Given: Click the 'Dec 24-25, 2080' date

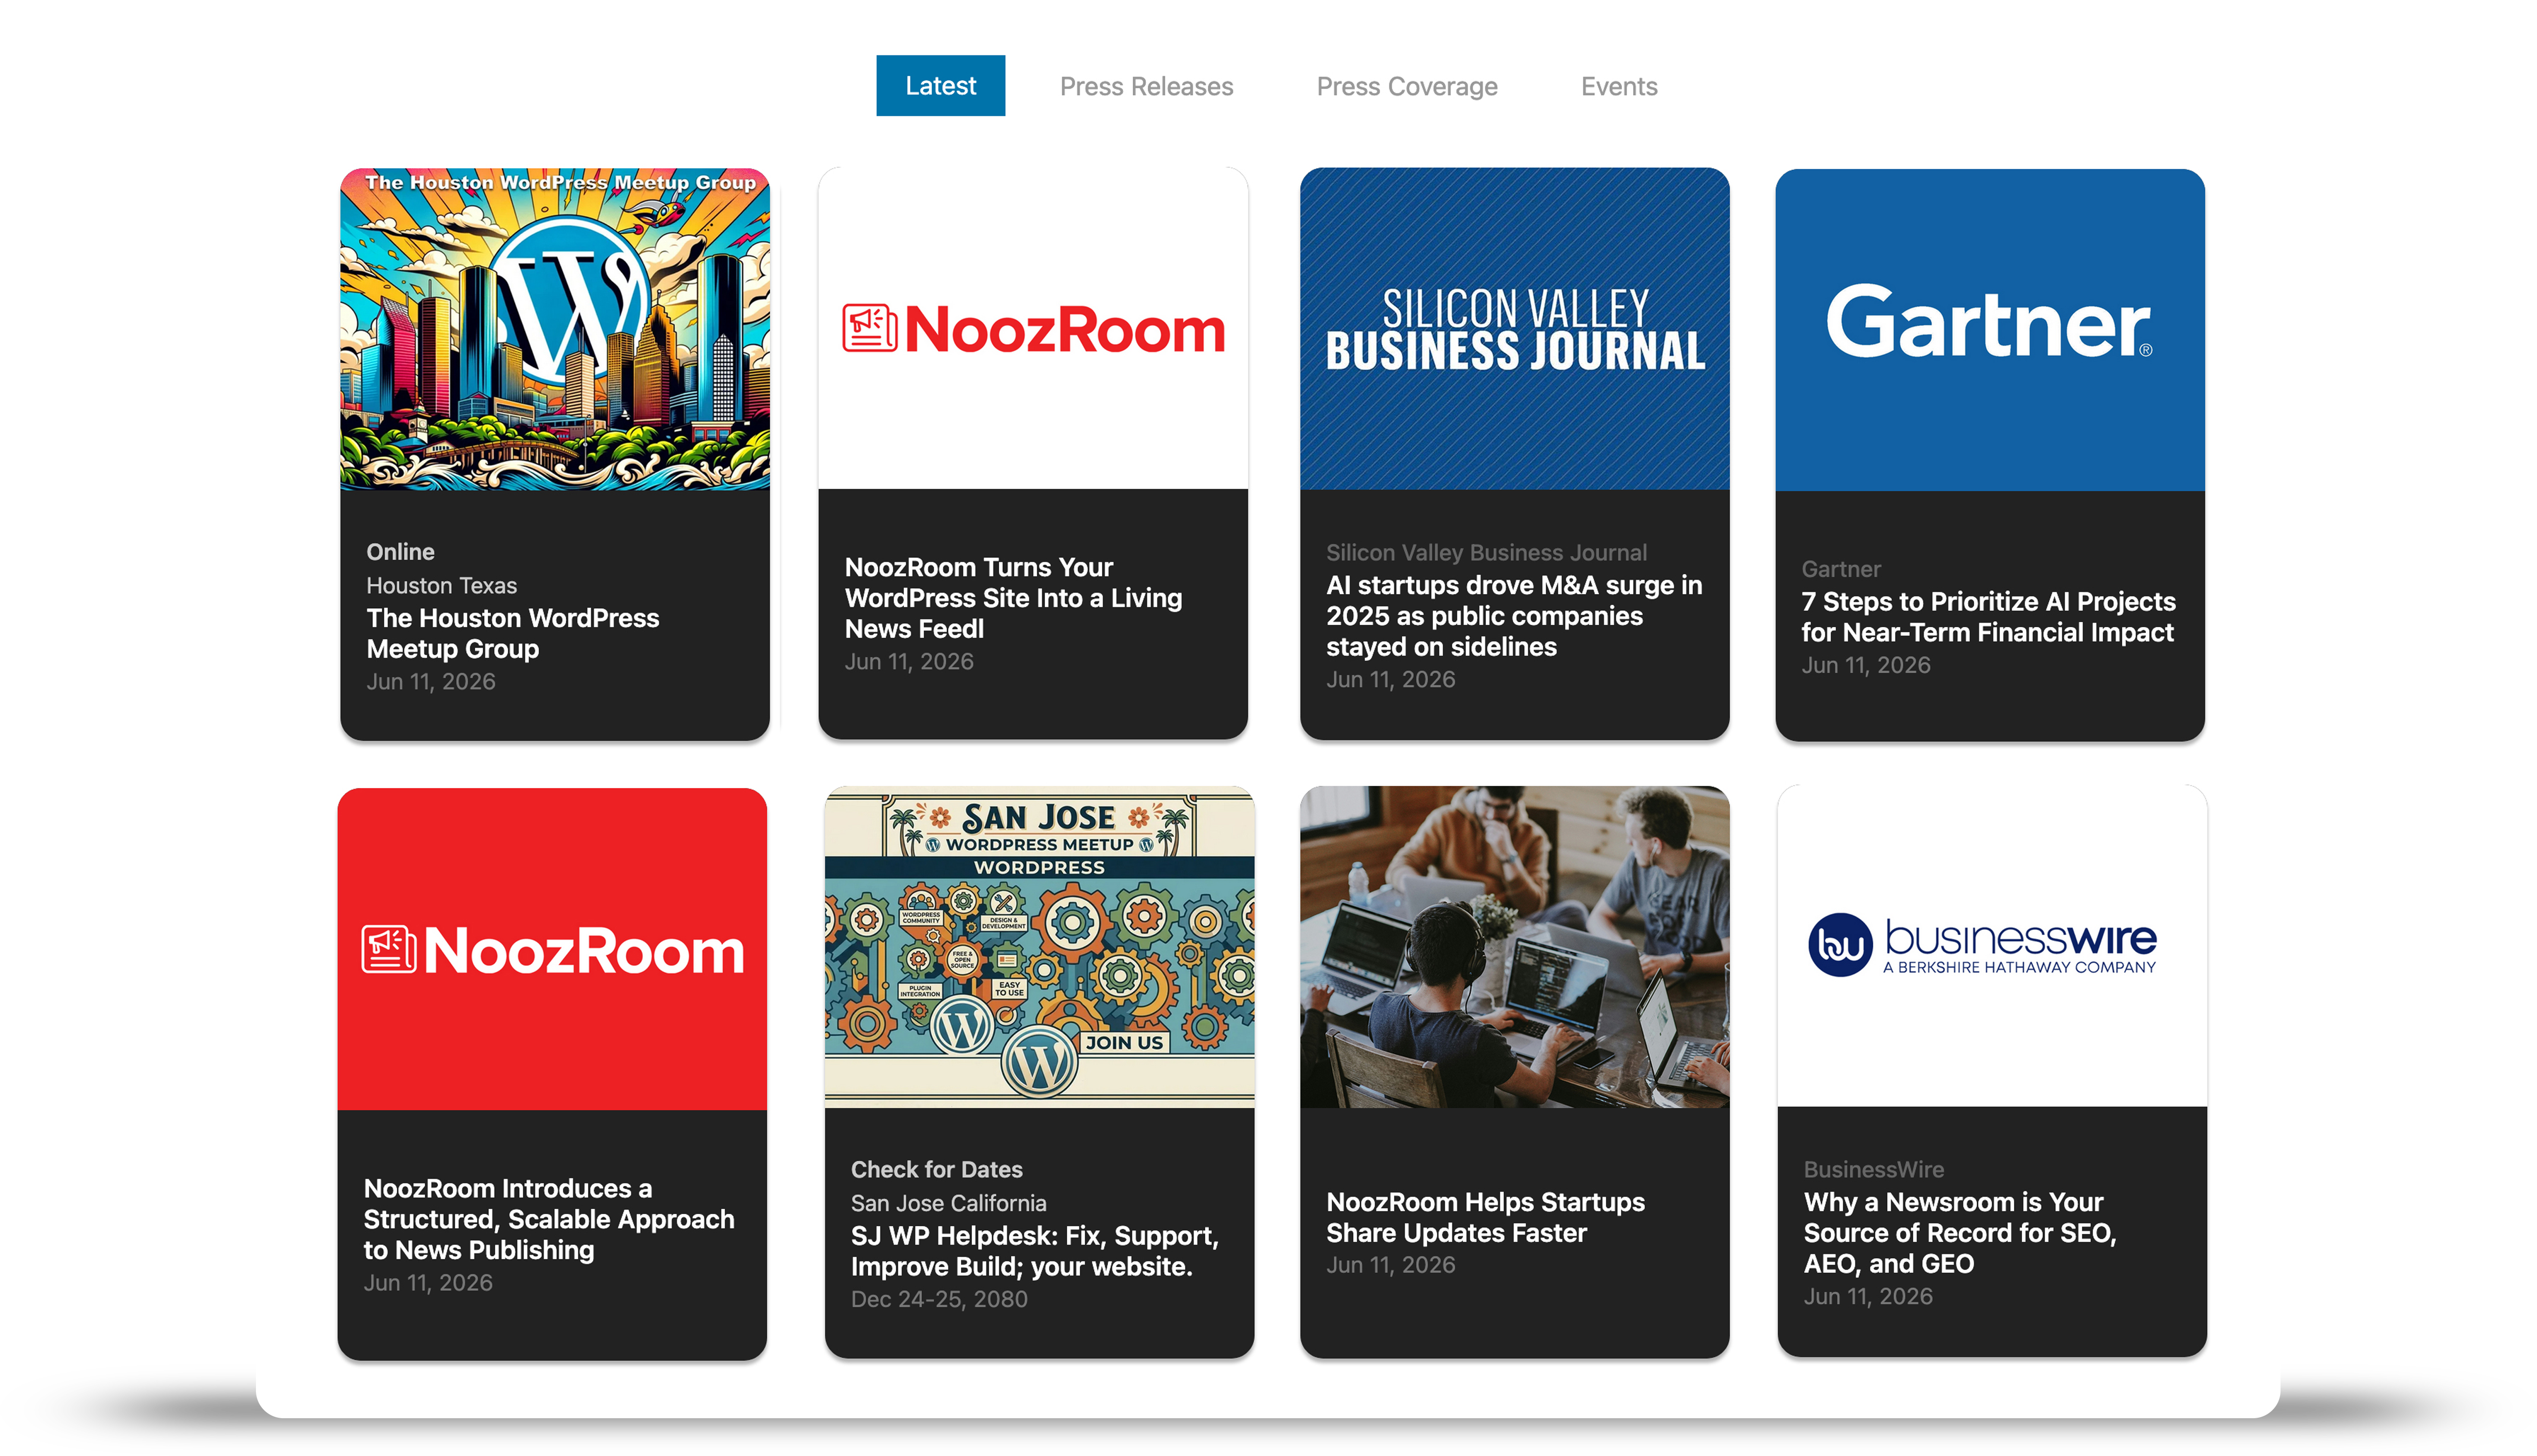Looking at the screenshot, I should 938,1300.
